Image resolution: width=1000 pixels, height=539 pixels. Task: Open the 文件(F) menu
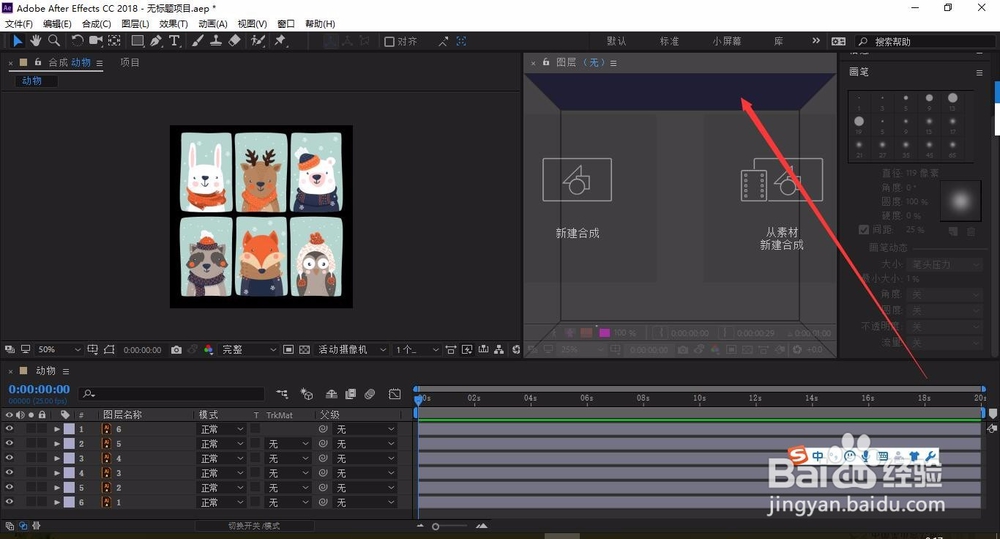[19, 24]
